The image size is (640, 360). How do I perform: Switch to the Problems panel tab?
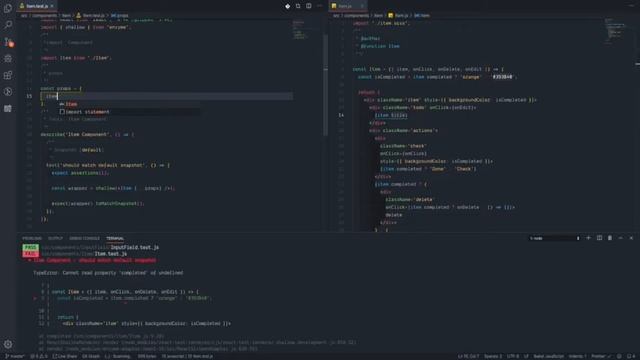pos(32,238)
